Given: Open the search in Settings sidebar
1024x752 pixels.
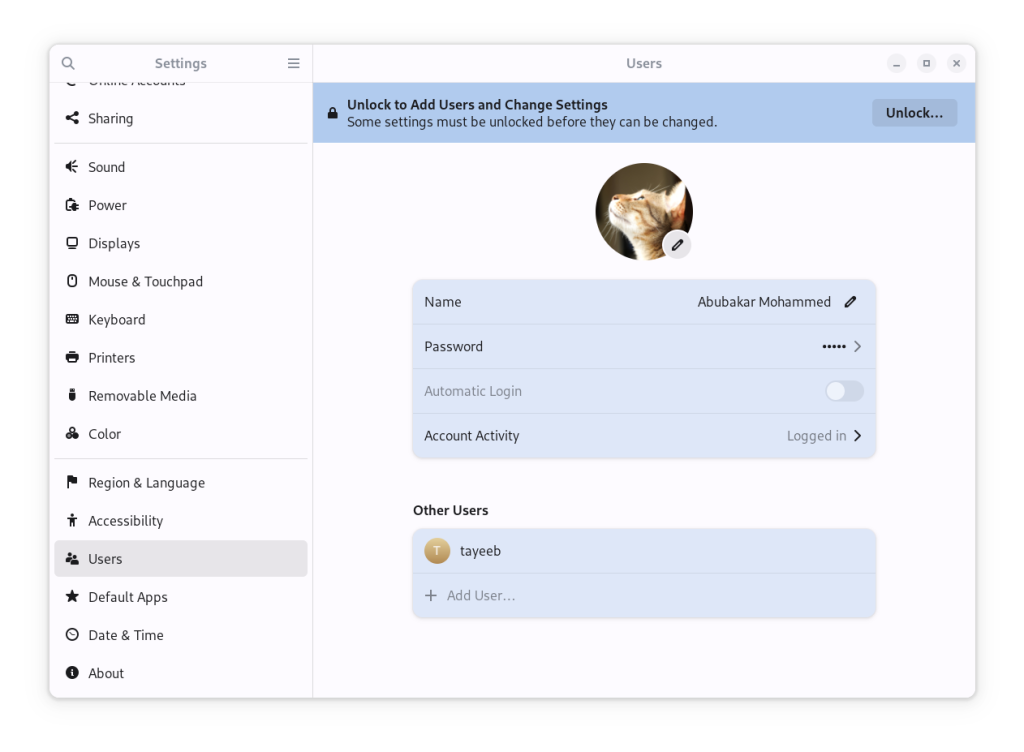Looking at the screenshot, I should click(x=67, y=63).
